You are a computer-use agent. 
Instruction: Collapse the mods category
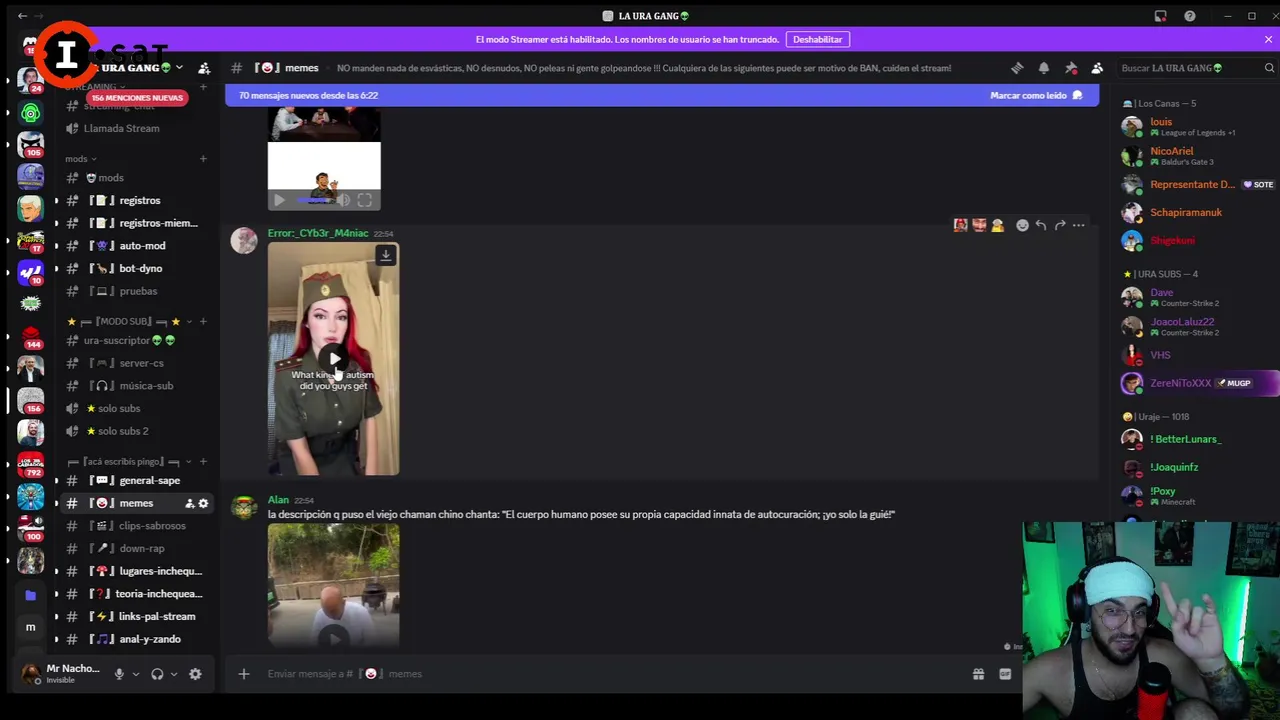point(80,159)
